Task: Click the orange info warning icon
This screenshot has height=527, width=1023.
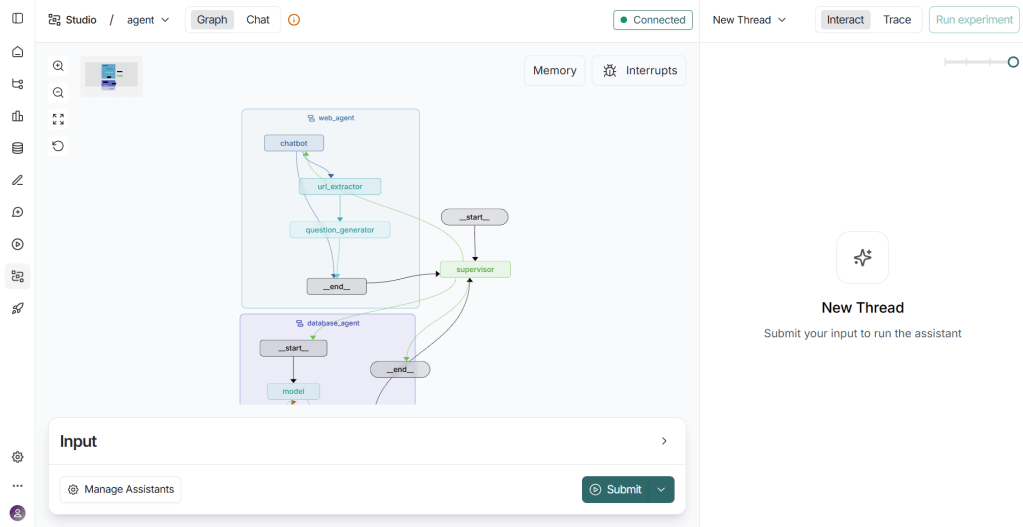Action: 294,20
